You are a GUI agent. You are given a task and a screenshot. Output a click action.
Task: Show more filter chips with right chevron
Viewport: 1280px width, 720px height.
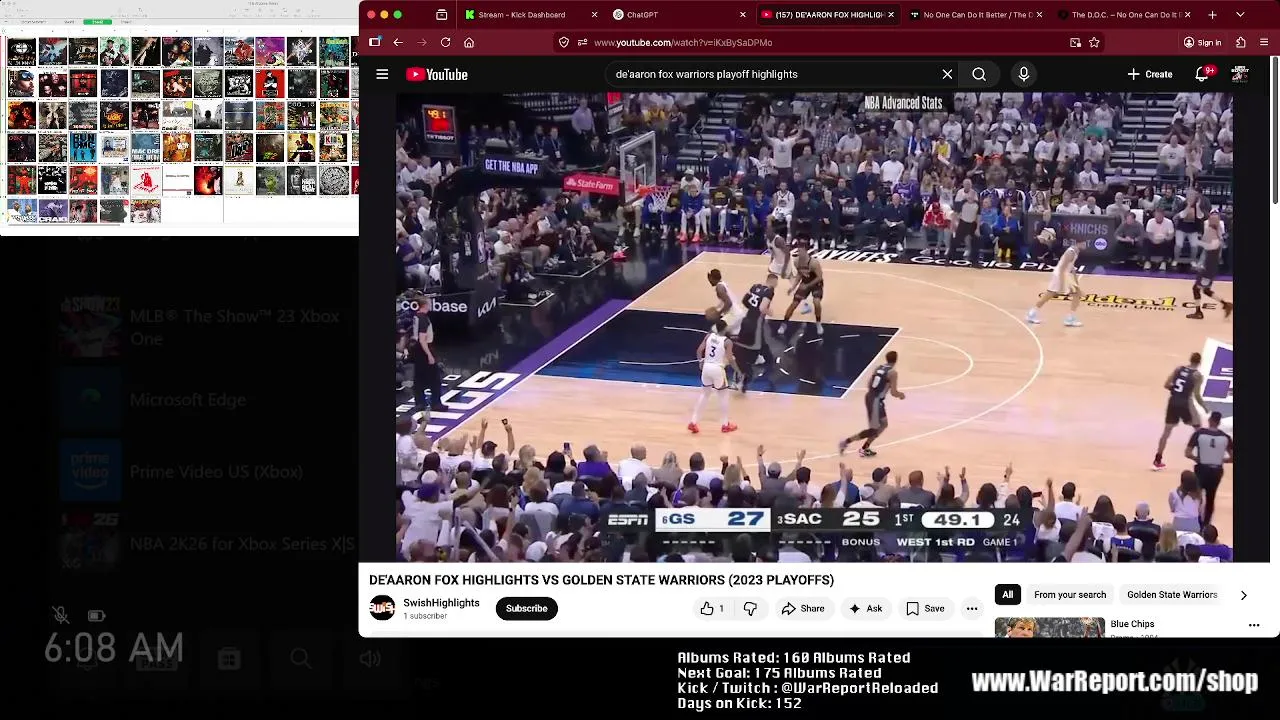tap(1243, 595)
